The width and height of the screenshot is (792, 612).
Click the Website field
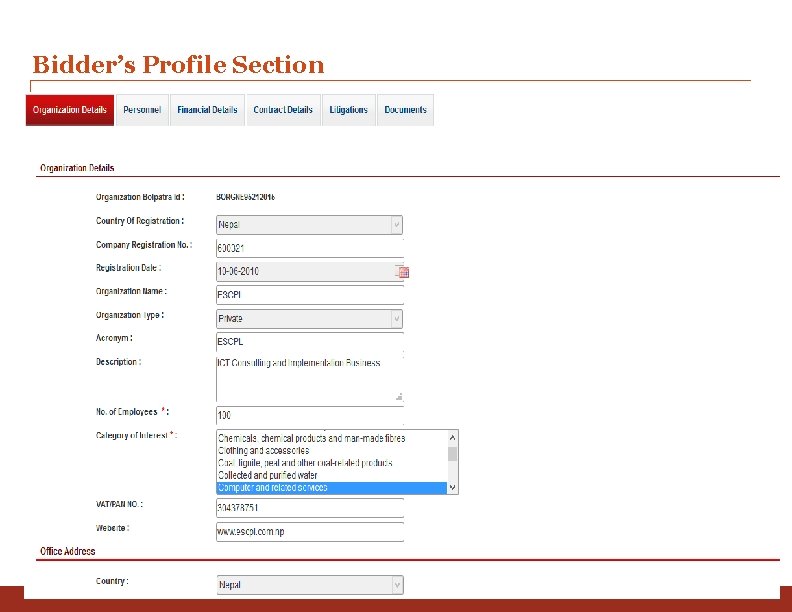point(310,532)
